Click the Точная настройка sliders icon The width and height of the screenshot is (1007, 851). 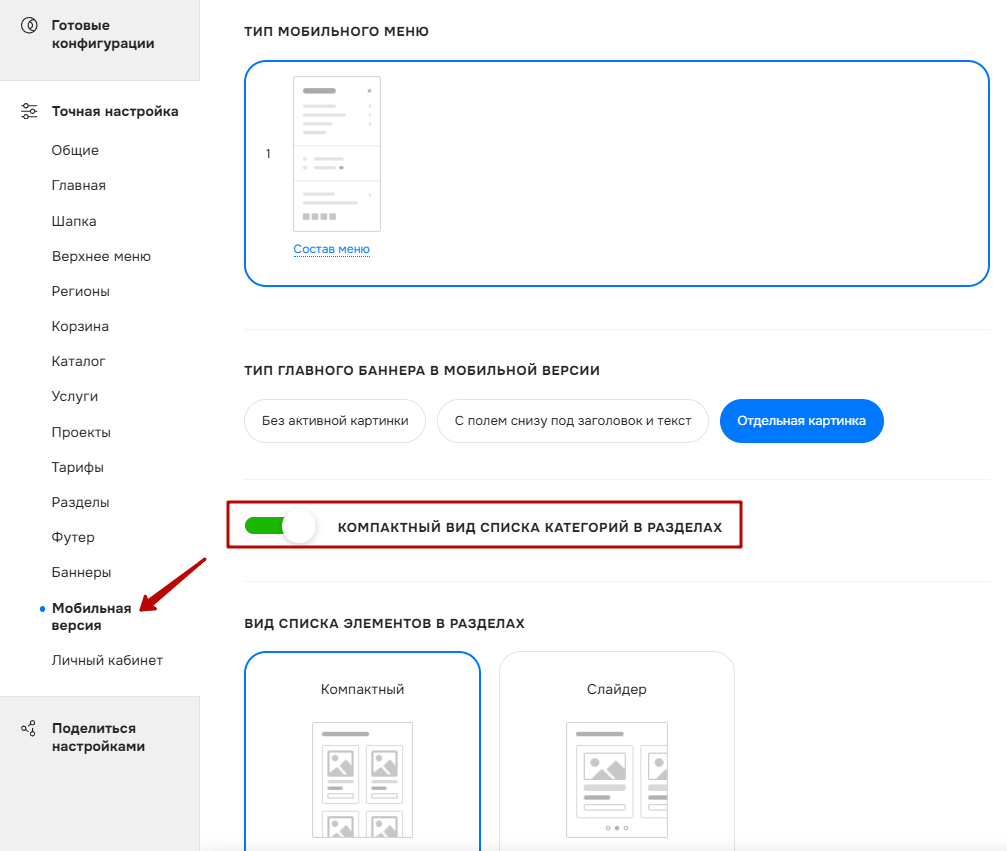(29, 111)
